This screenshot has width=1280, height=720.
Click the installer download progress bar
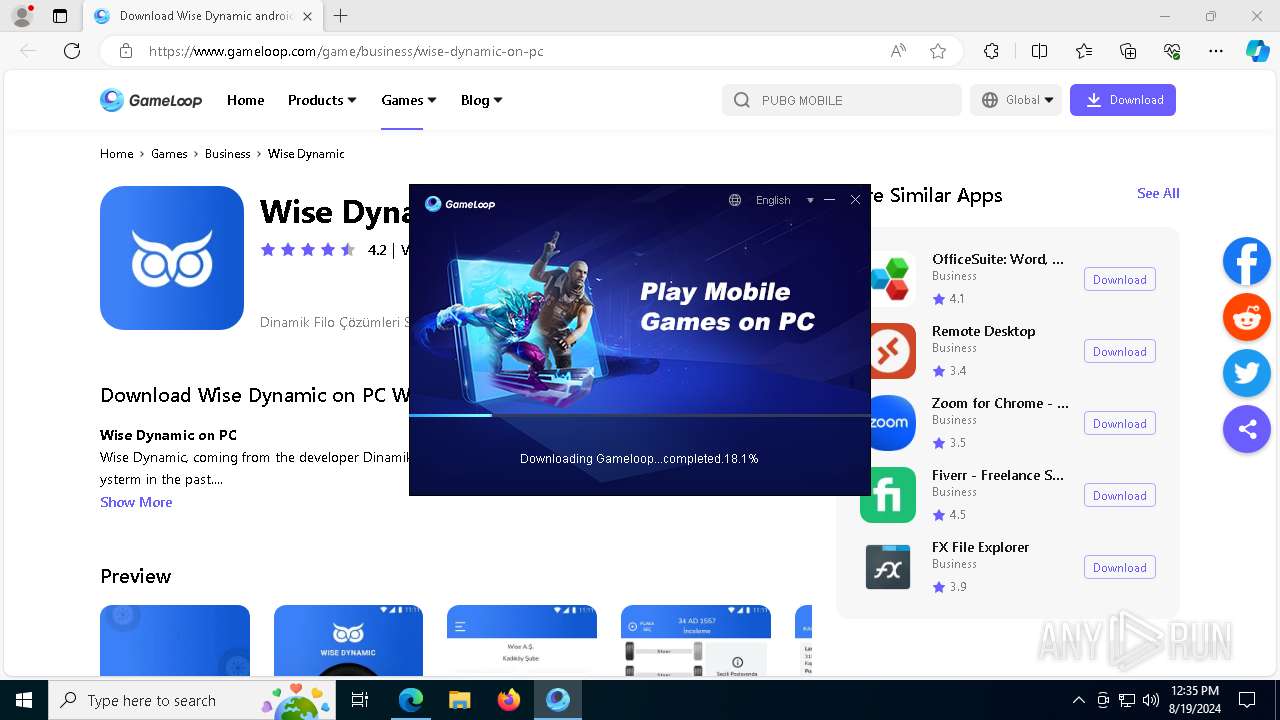[x=640, y=415]
